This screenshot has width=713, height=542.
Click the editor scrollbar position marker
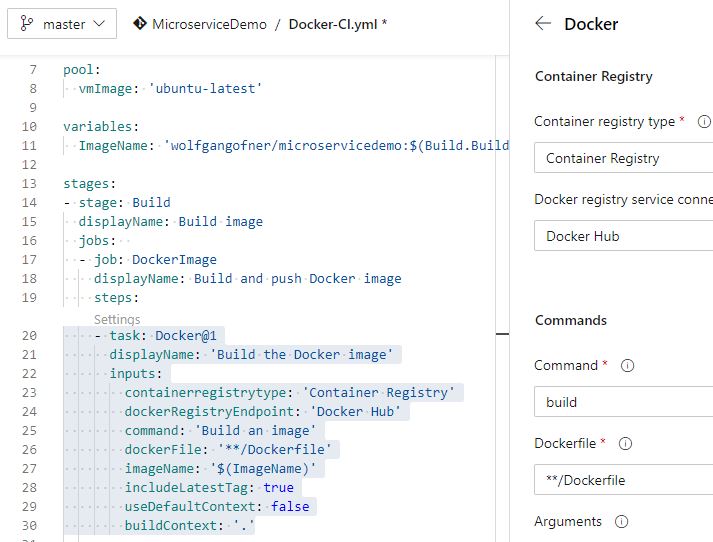[x=502, y=334]
